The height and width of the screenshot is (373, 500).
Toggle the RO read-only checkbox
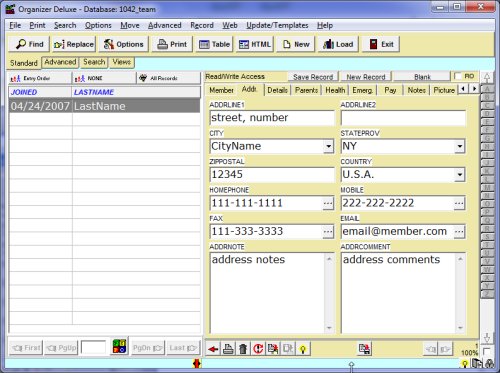coord(458,76)
